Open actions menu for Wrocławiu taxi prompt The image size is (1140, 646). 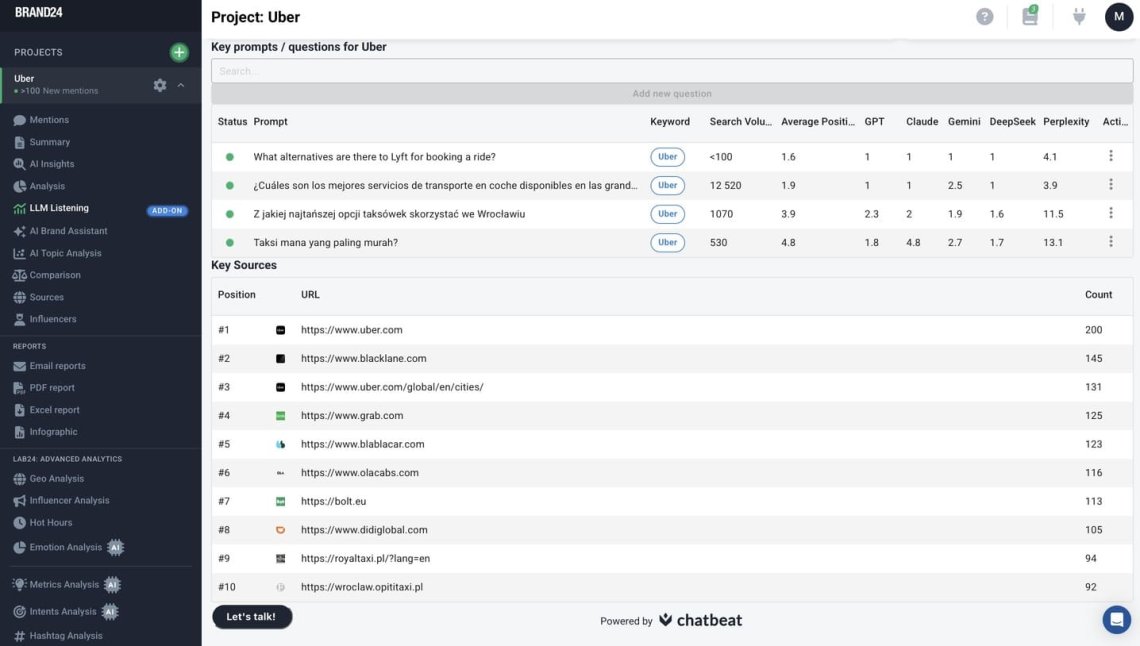point(1110,213)
